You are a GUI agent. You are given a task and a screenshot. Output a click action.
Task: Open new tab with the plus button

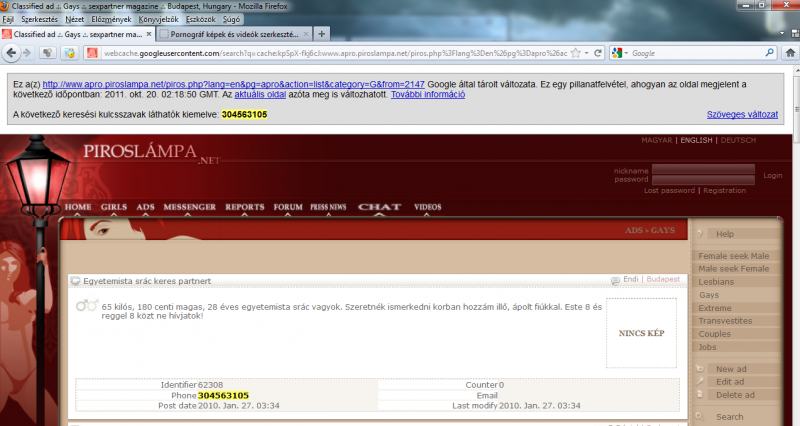pos(321,34)
